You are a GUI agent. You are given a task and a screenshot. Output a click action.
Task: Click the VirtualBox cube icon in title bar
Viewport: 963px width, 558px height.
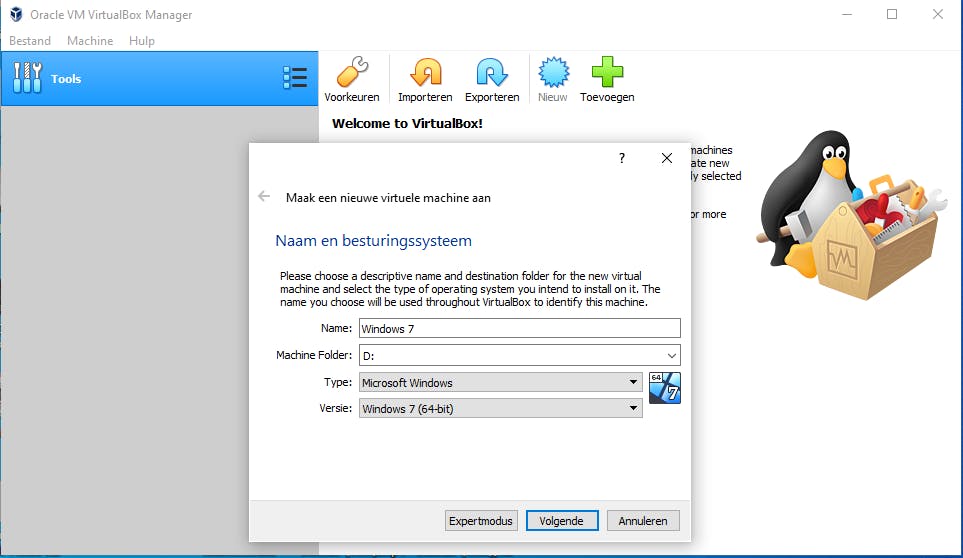tap(16, 14)
